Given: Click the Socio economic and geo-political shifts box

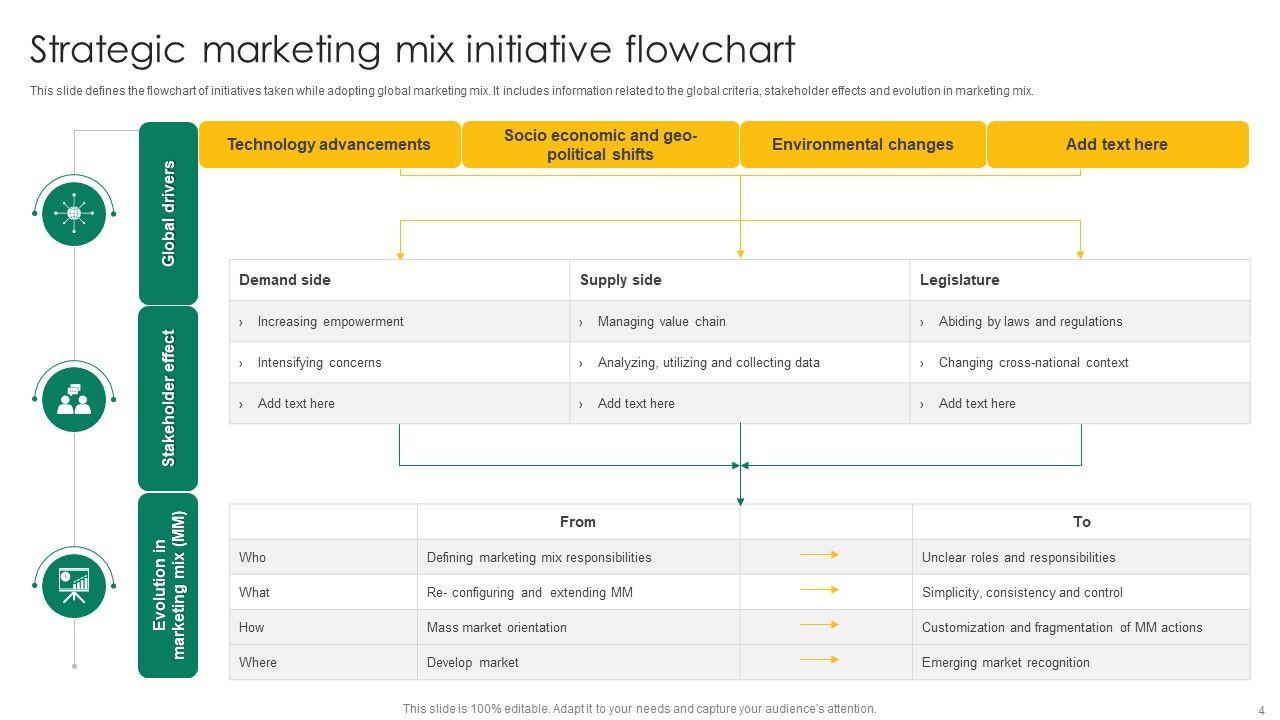Looking at the screenshot, I should (600, 144).
